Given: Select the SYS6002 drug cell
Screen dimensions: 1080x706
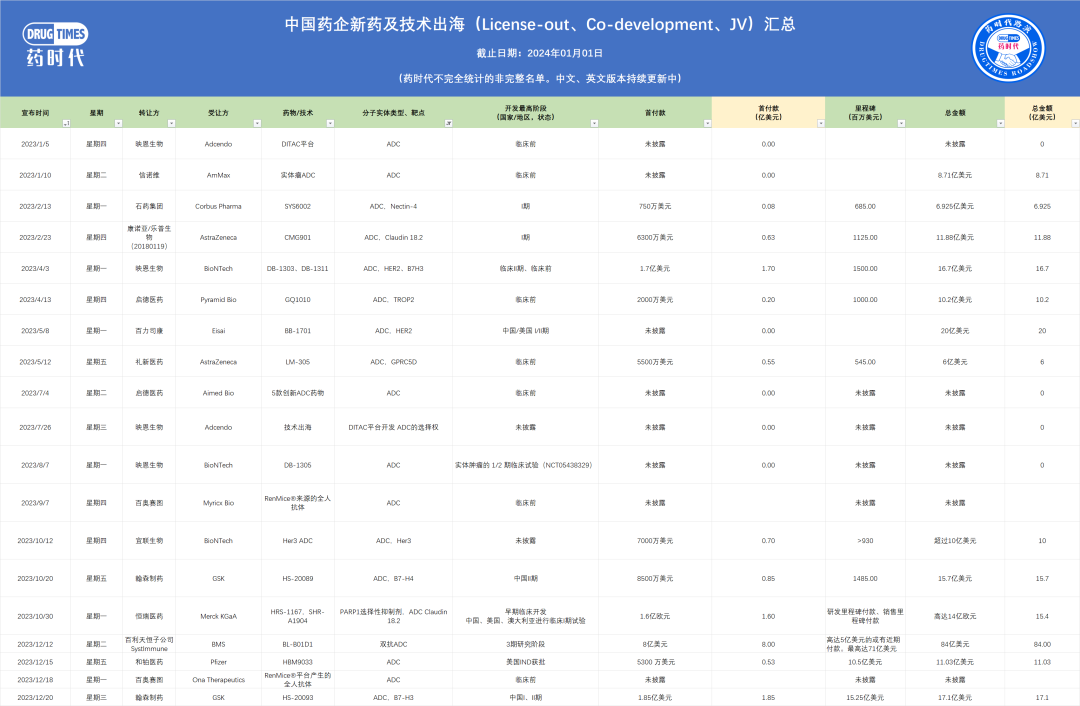Looking at the screenshot, I should tap(298, 206).
